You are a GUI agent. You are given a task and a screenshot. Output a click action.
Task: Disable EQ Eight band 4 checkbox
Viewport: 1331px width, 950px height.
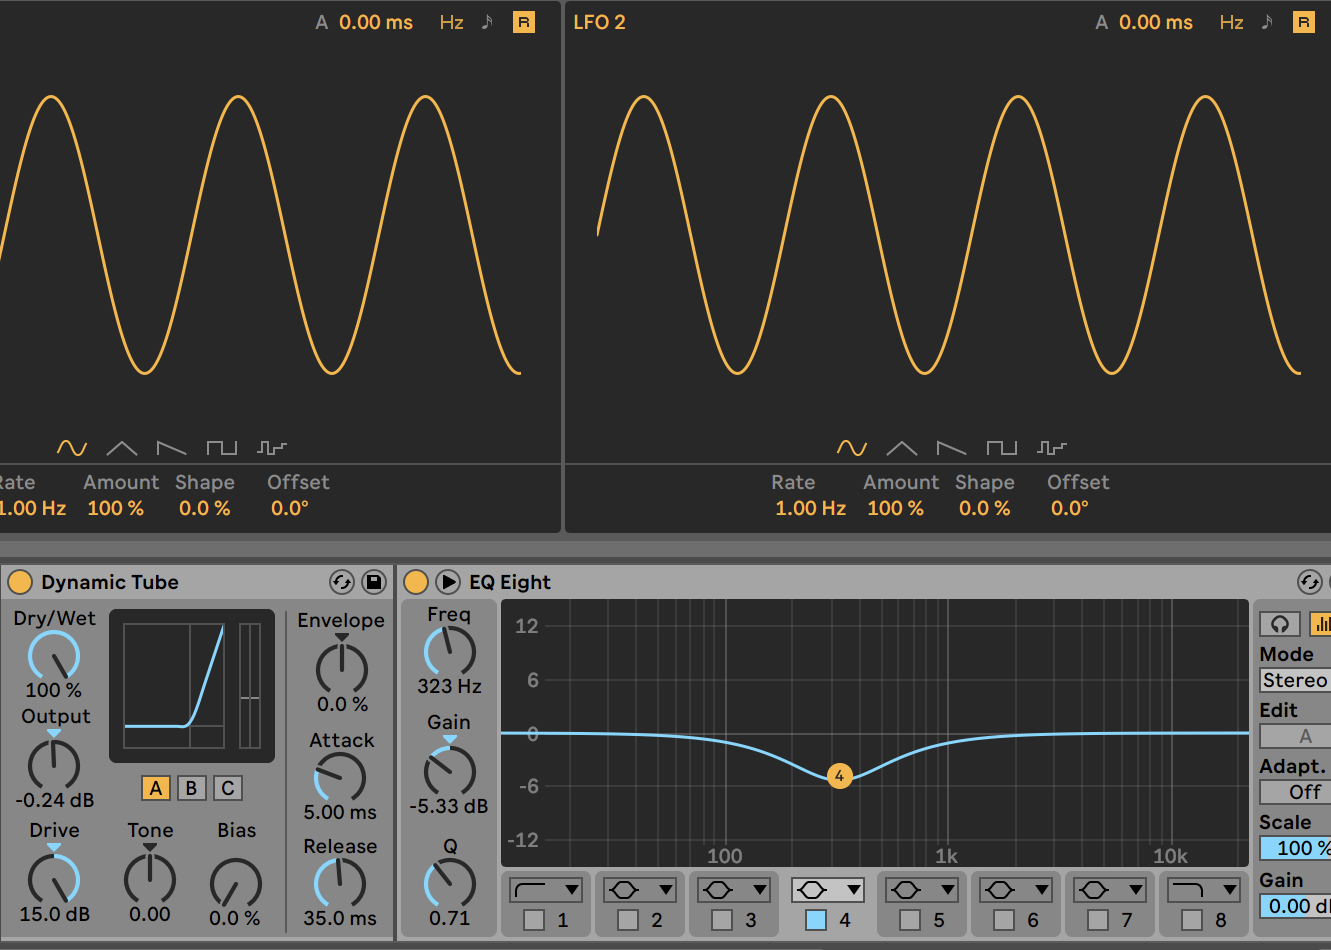click(816, 920)
